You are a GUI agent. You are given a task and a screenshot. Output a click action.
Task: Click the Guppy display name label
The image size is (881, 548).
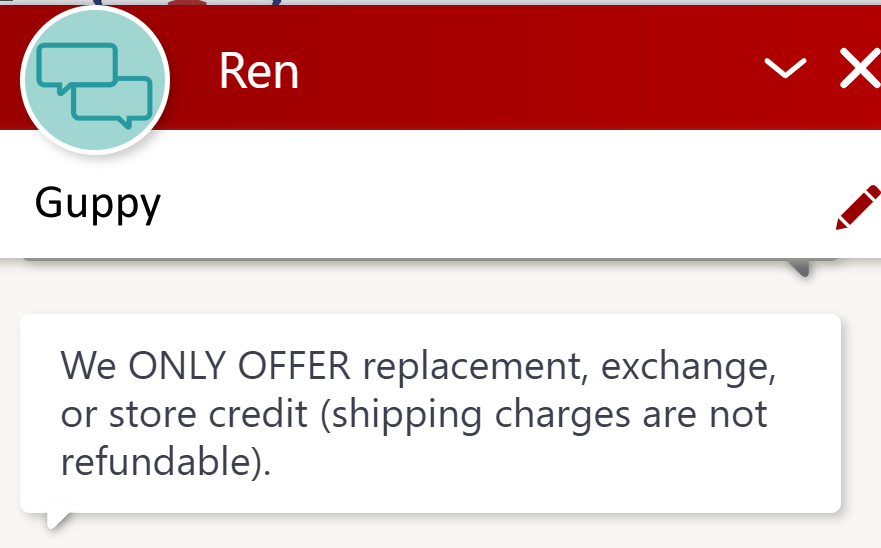tap(98, 203)
